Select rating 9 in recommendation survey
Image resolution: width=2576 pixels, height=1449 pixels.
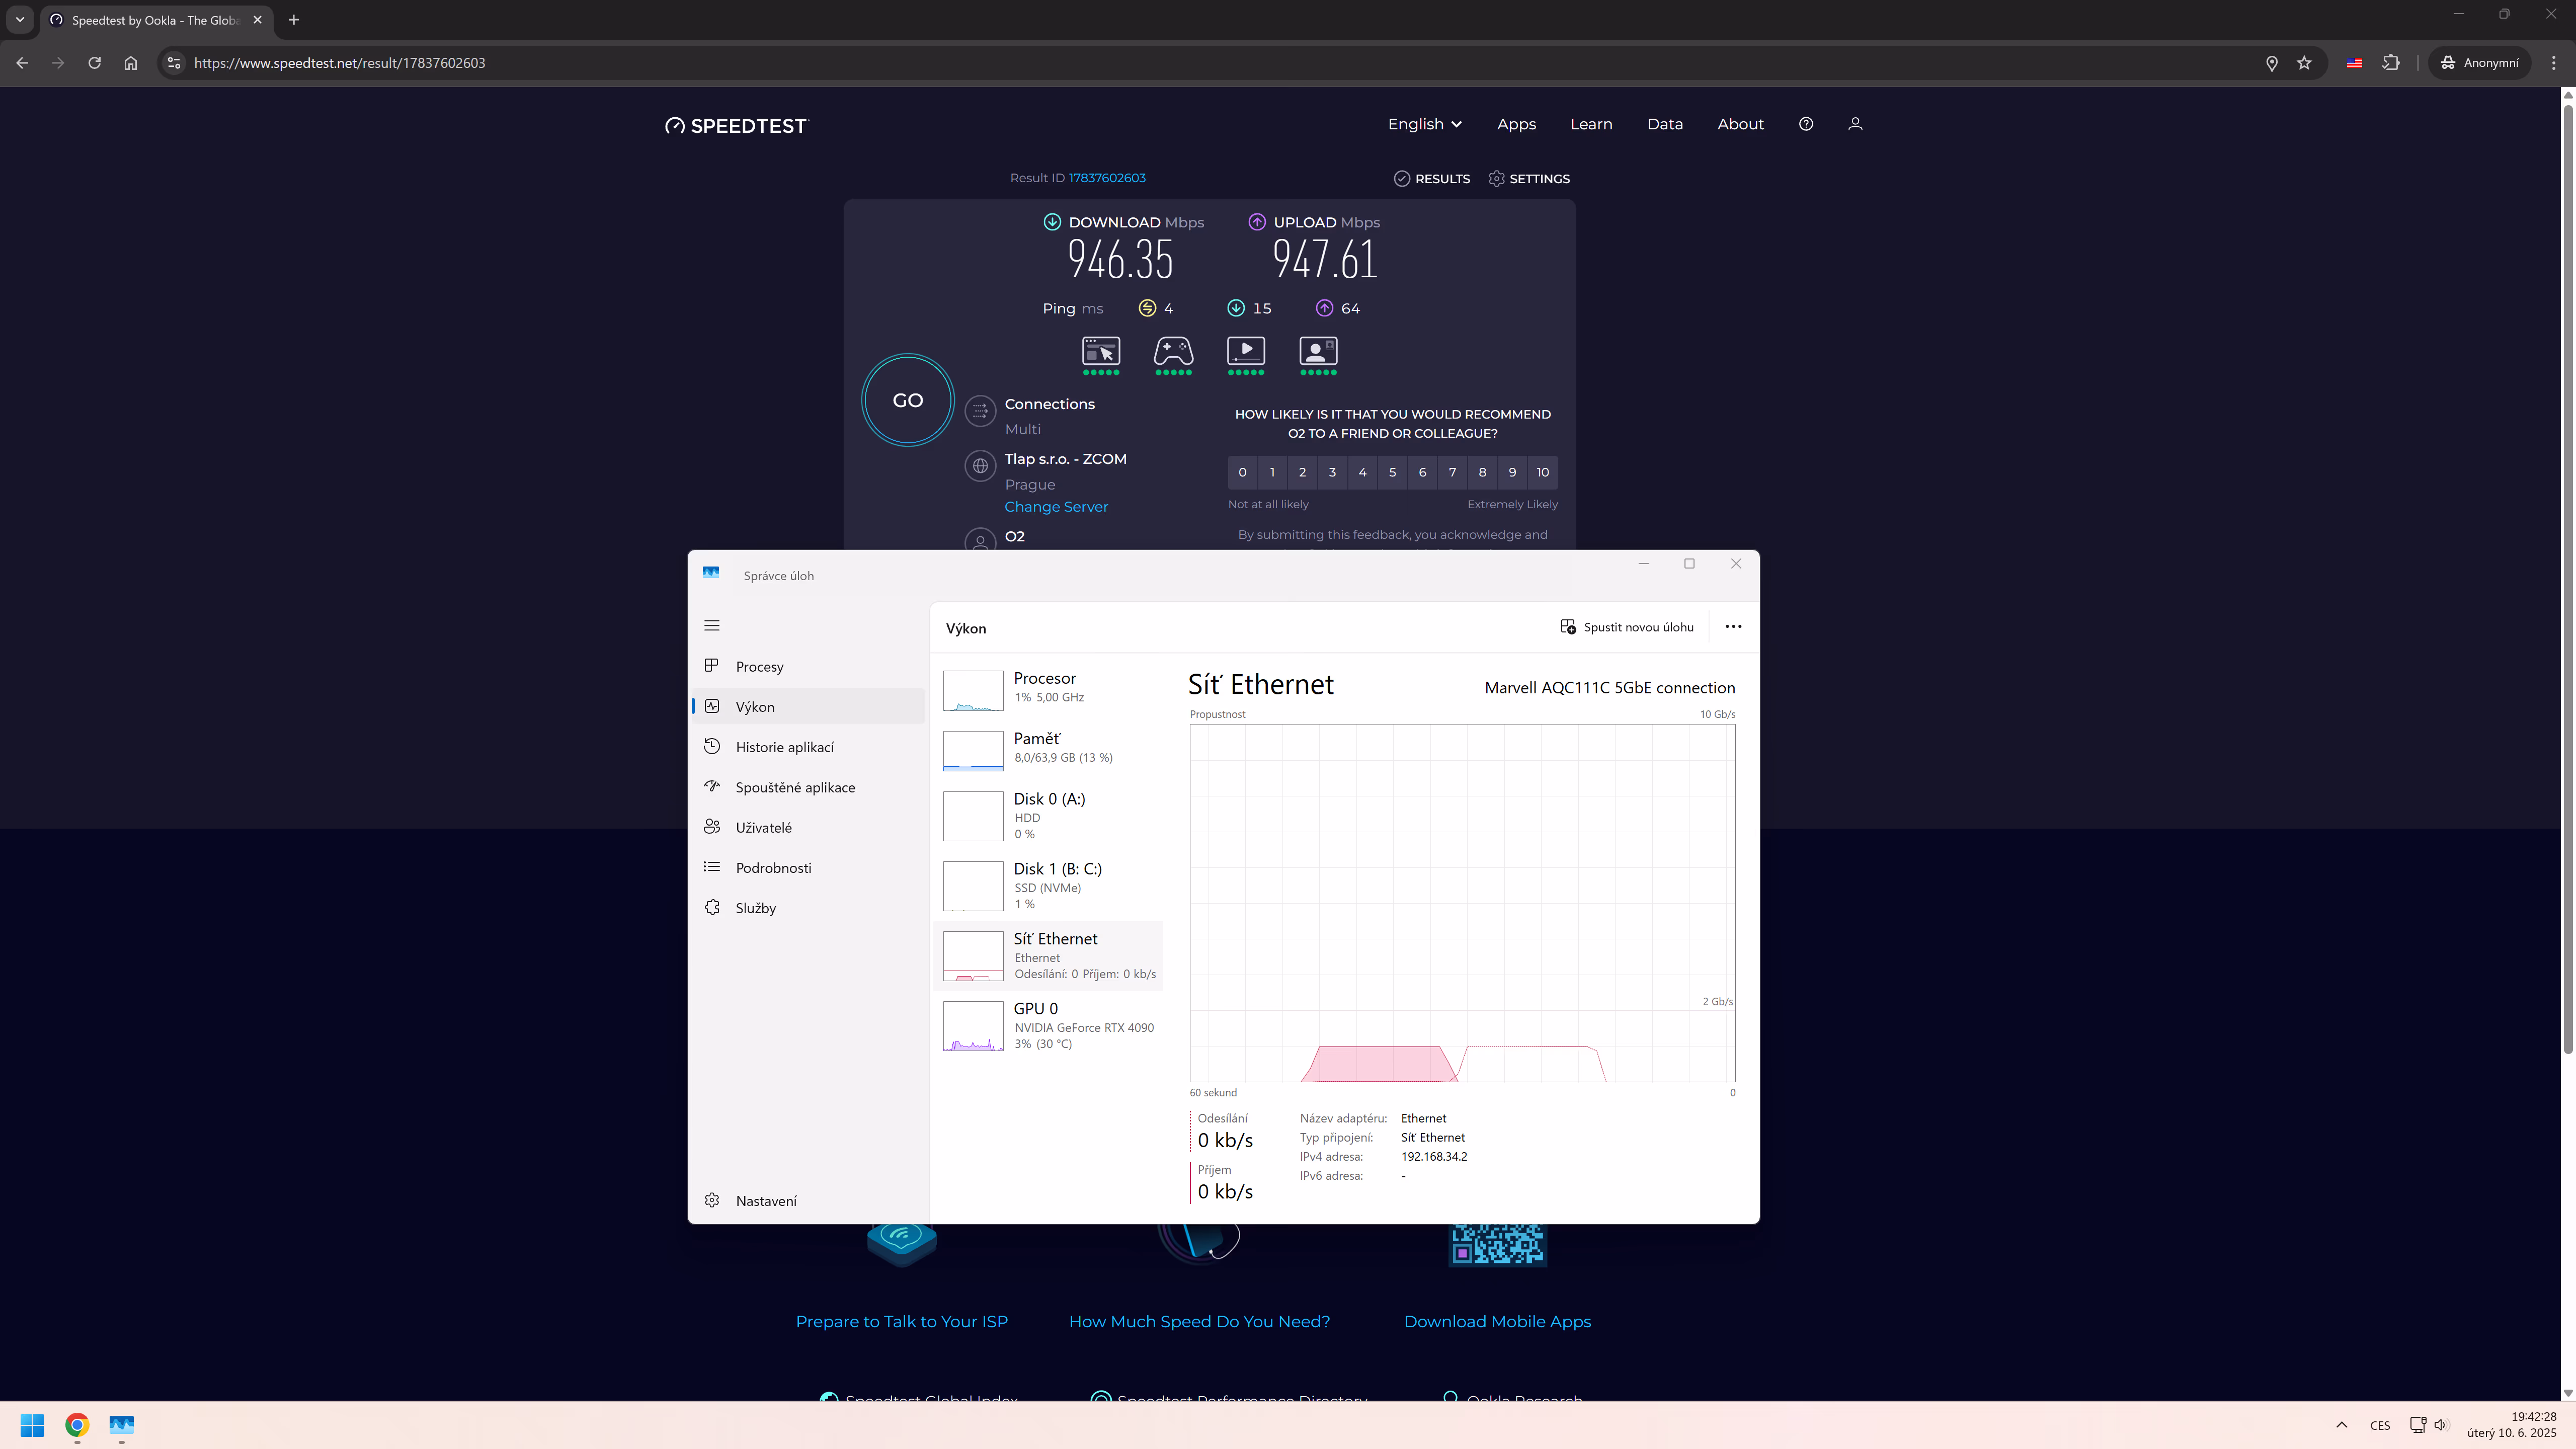click(1512, 472)
